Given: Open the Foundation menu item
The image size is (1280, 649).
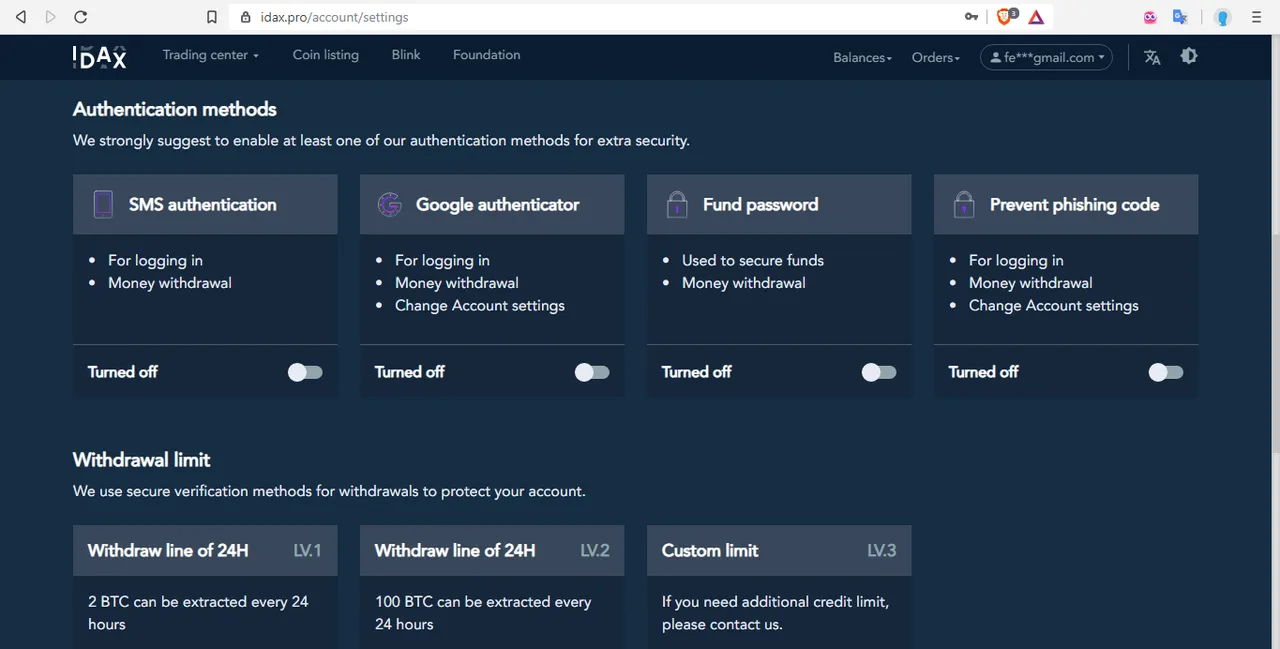Looking at the screenshot, I should point(487,55).
